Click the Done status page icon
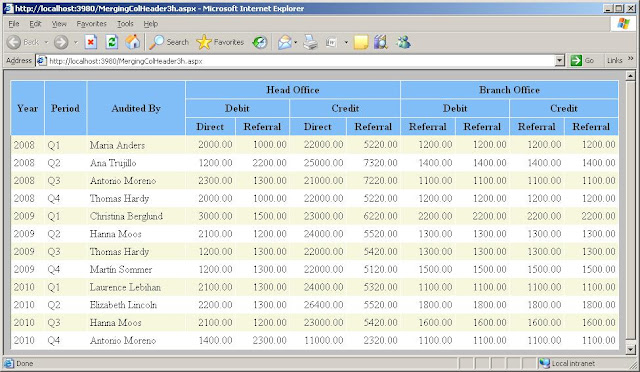Image resolution: width=640 pixels, height=372 pixels. click(x=9, y=363)
